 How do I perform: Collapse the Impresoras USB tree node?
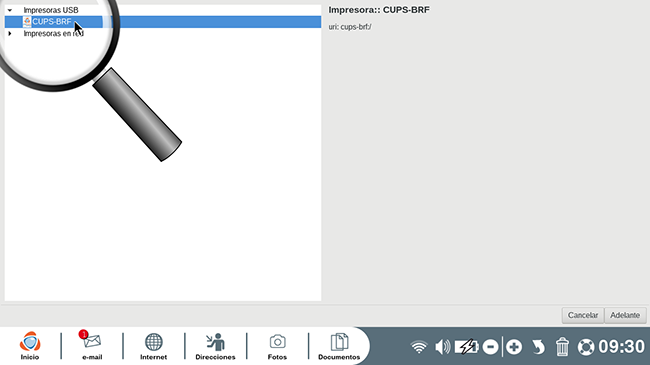point(10,10)
